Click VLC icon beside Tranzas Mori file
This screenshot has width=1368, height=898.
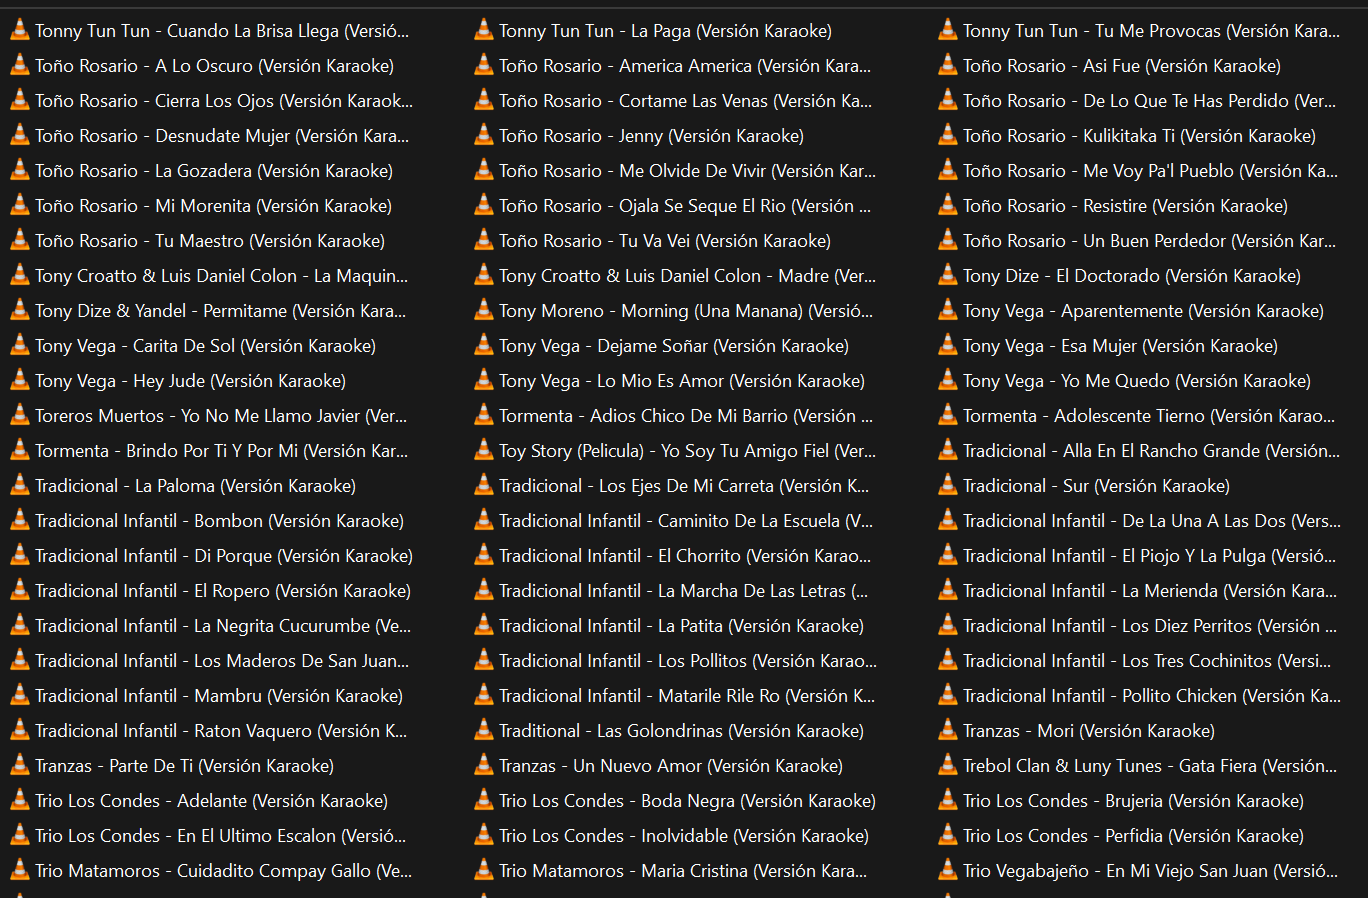pyautogui.click(x=948, y=731)
